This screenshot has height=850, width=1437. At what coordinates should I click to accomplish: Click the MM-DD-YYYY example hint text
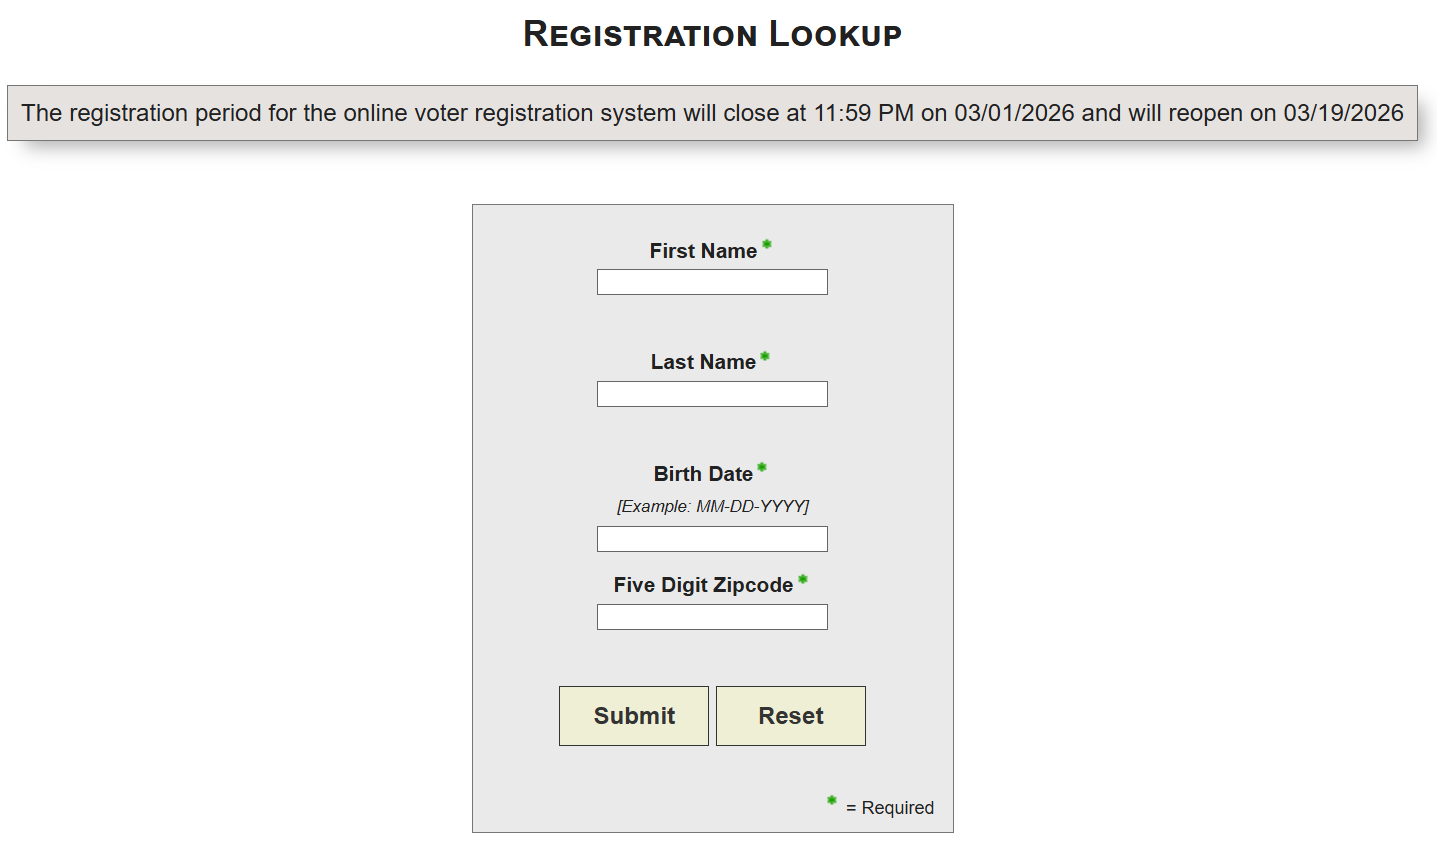coord(713,506)
